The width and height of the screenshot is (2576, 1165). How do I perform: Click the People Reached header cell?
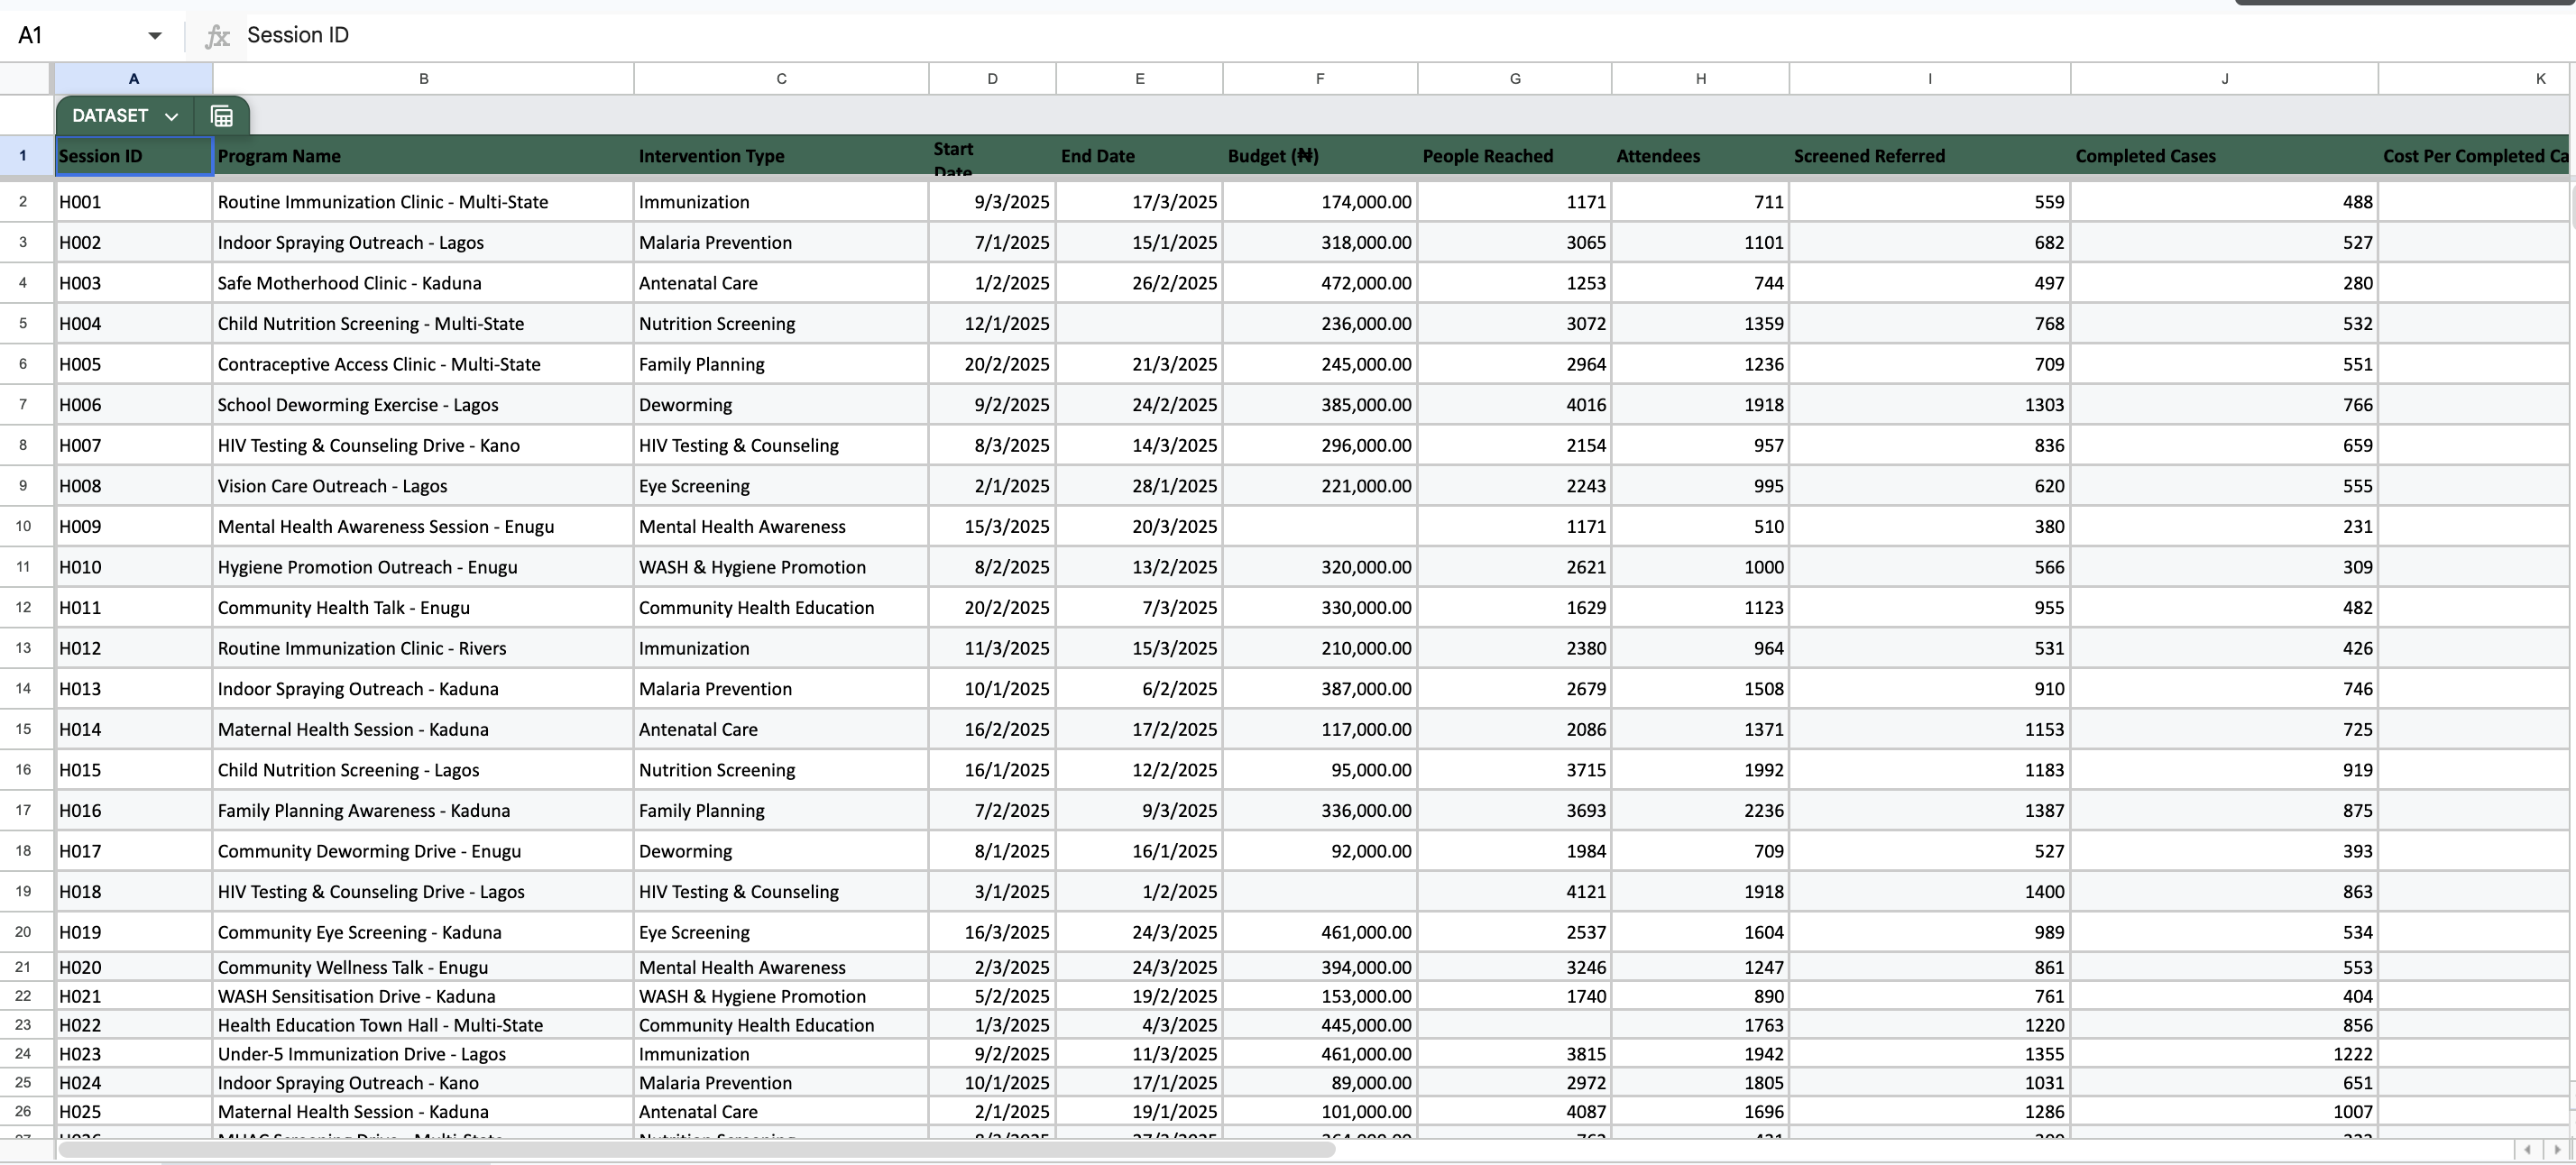coord(1514,156)
